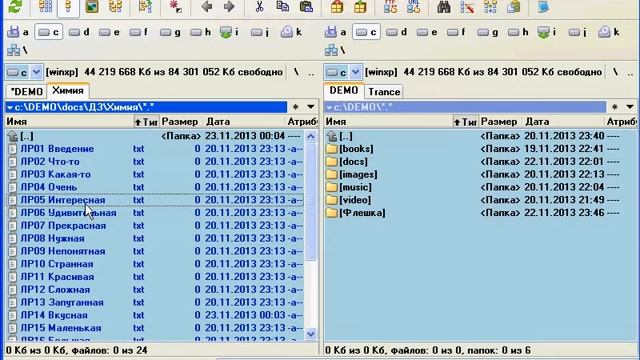Click the copy names folder toolbar icon
640x360 pixels.
[513, 7]
